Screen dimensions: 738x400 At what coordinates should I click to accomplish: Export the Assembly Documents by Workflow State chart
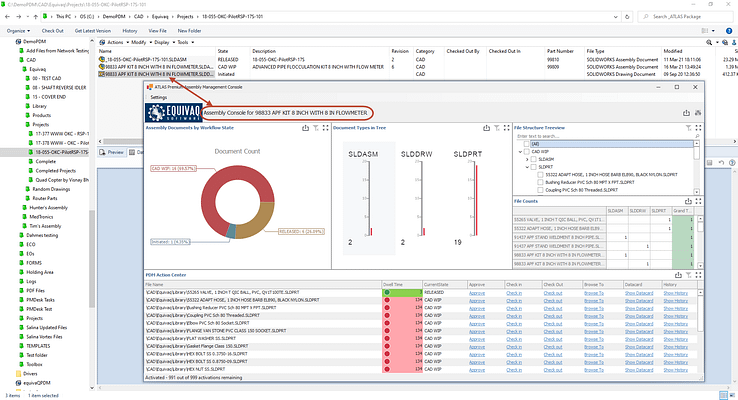(x=305, y=128)
